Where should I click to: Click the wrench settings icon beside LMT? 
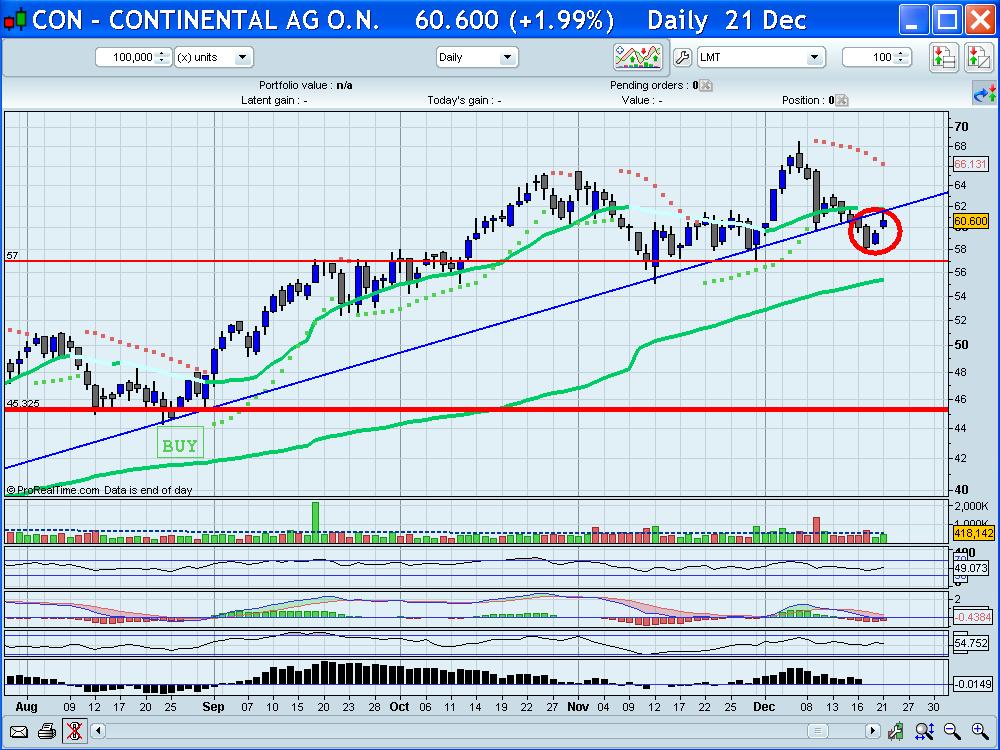(682, 57)
